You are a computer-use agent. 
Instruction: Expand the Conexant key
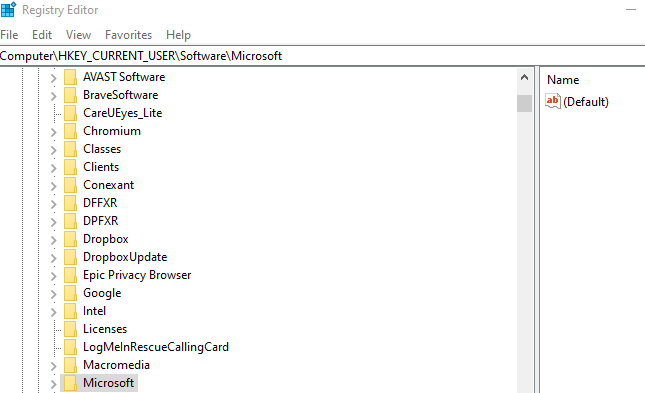[53, 186]
